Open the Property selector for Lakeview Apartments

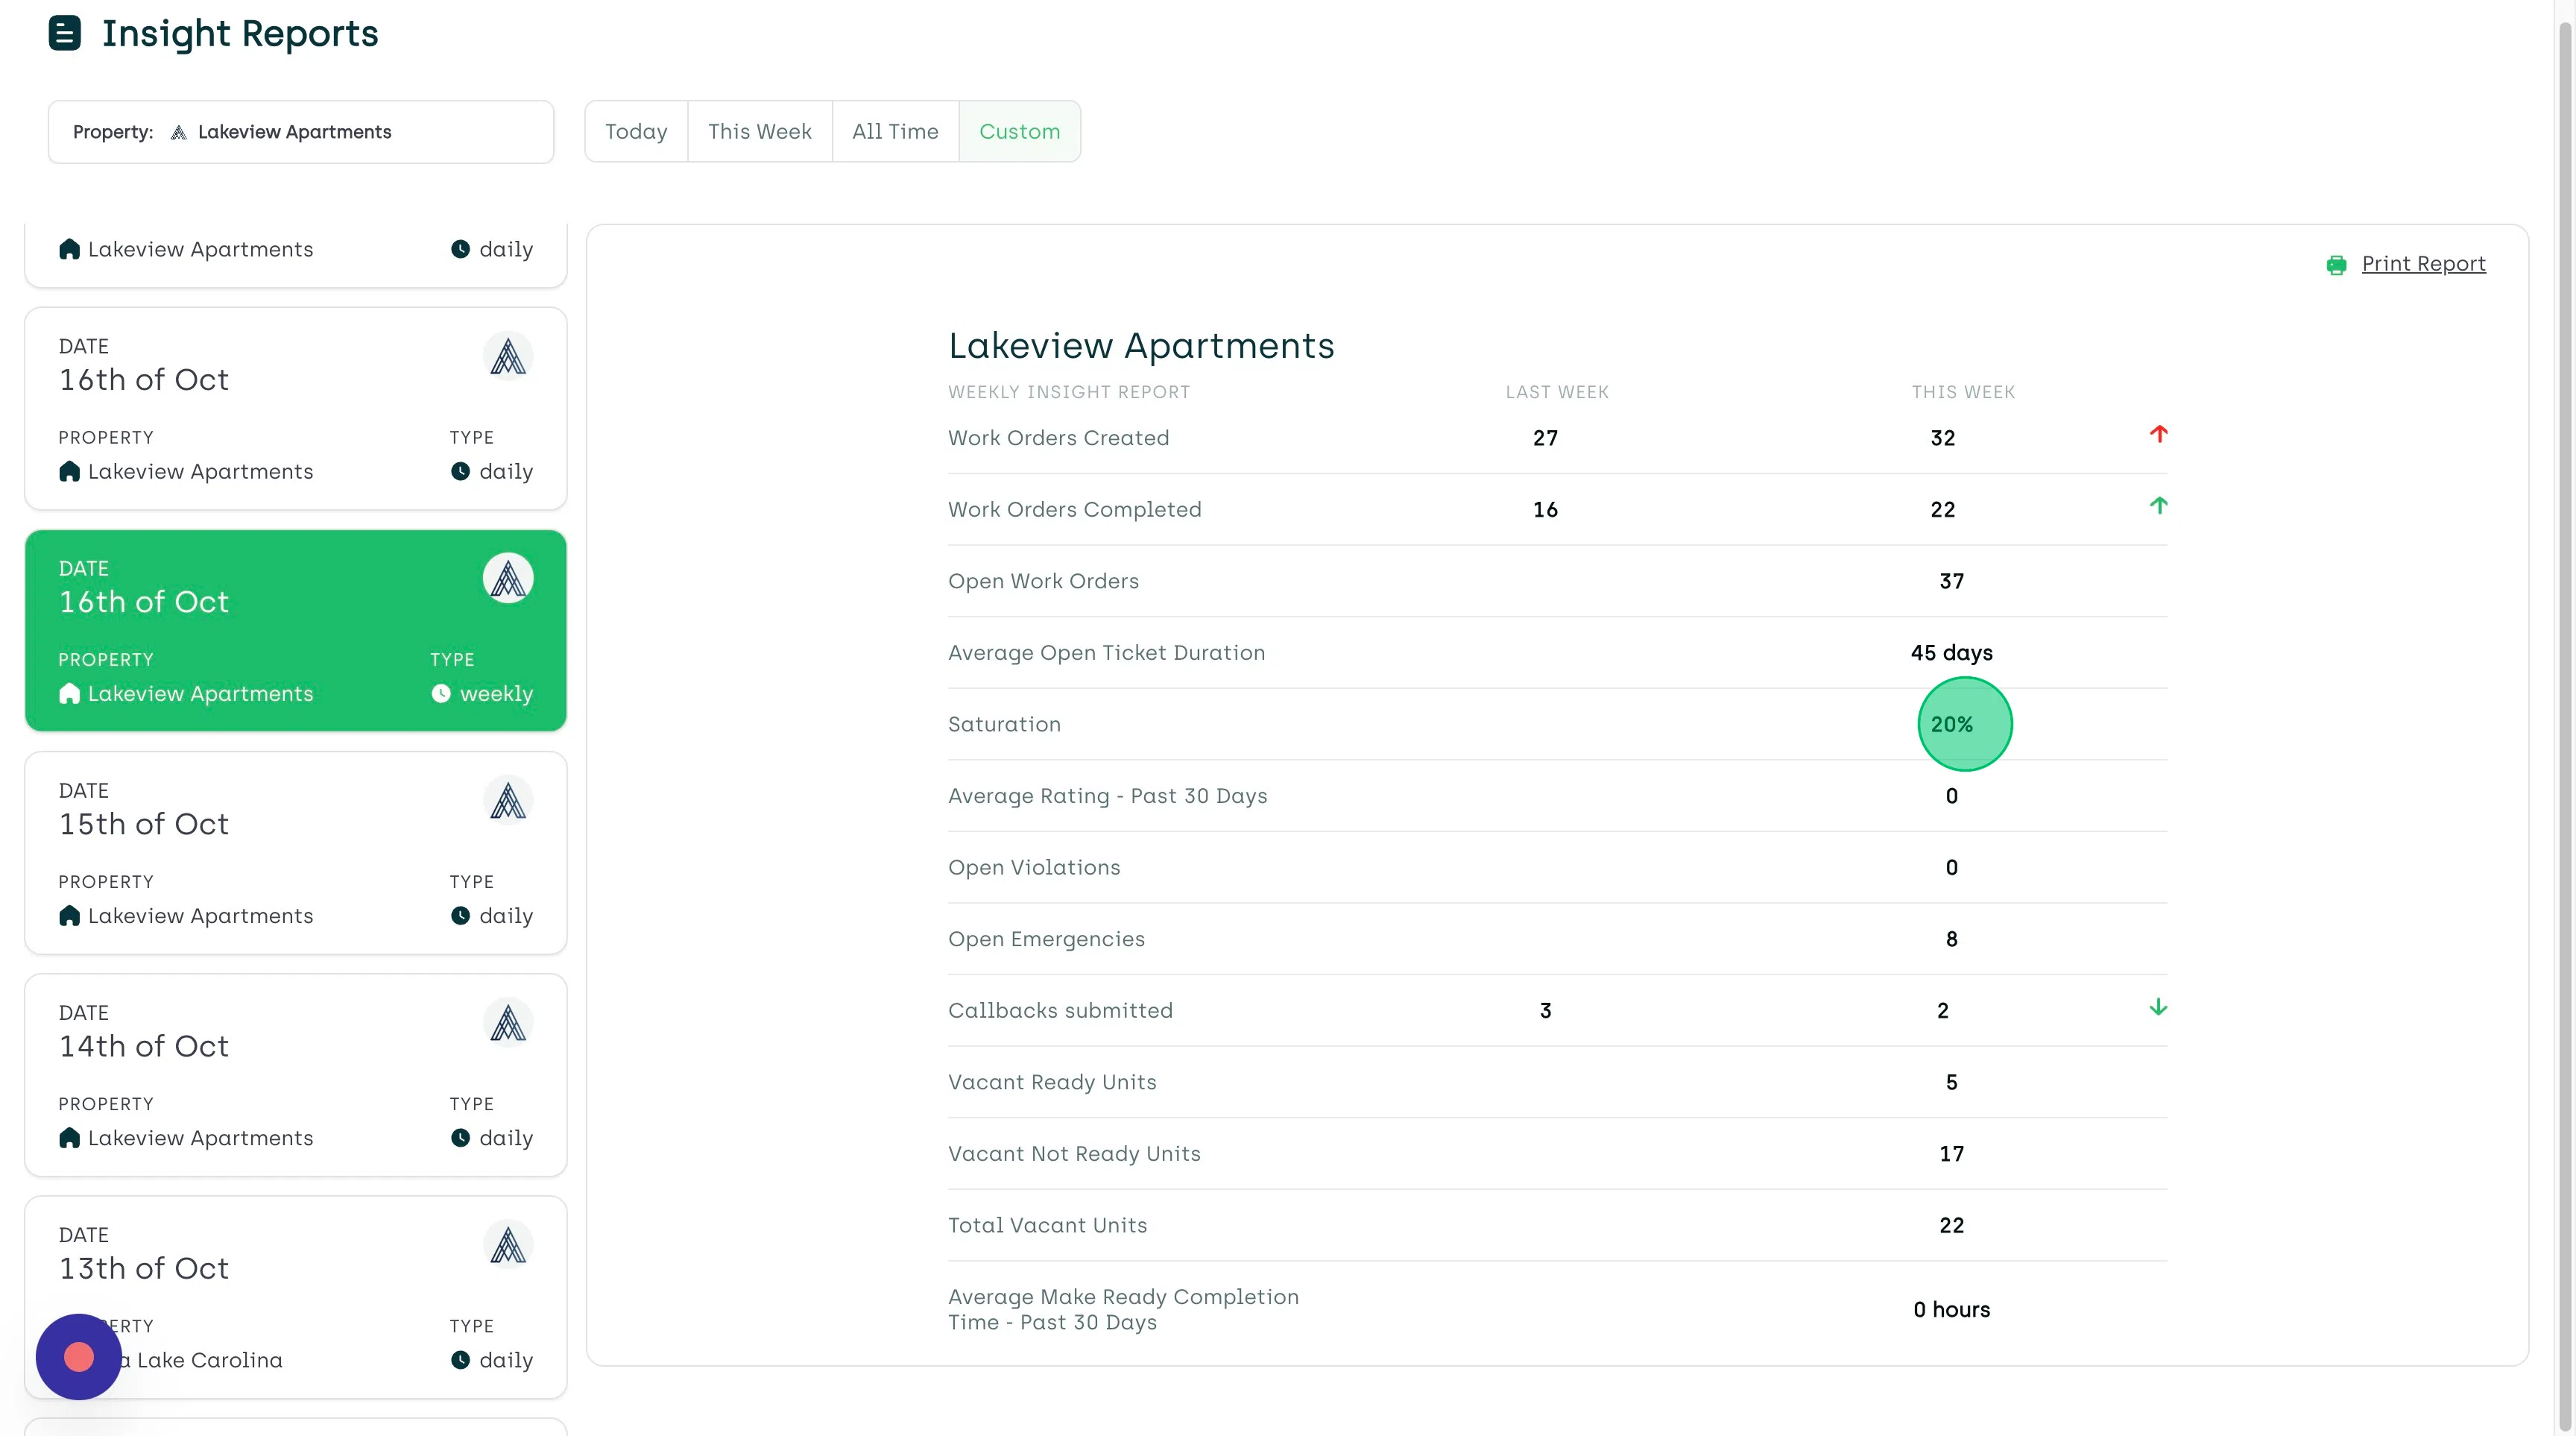coord(301,132)
